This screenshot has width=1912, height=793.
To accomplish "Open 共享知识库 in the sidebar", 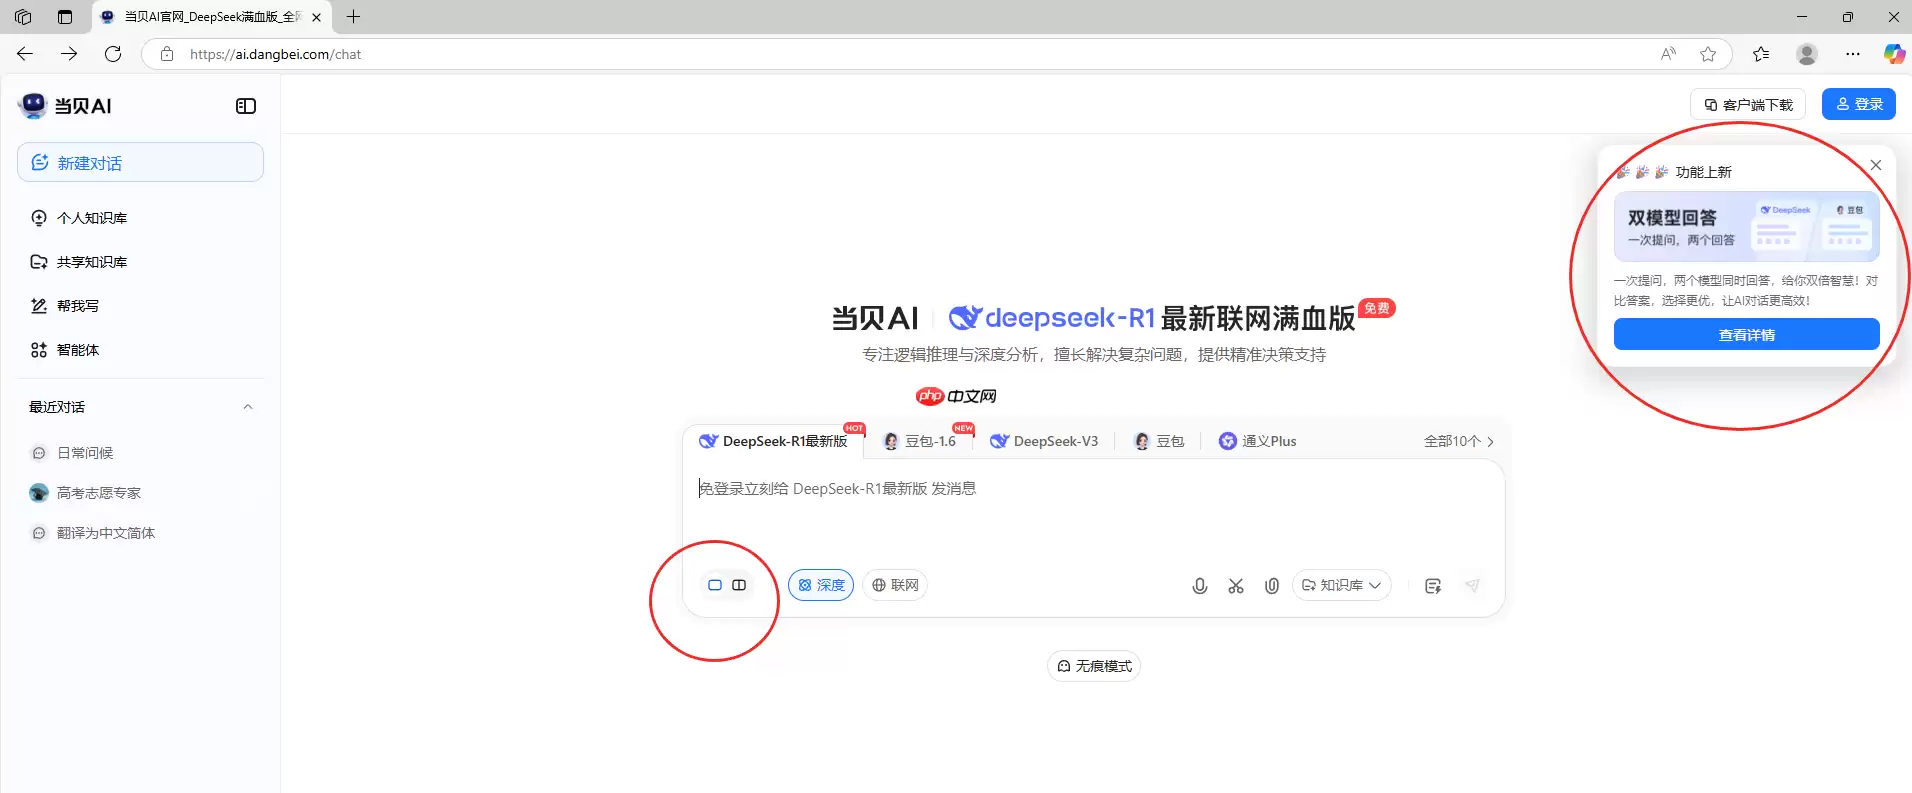I will click(x=92, y=262).
